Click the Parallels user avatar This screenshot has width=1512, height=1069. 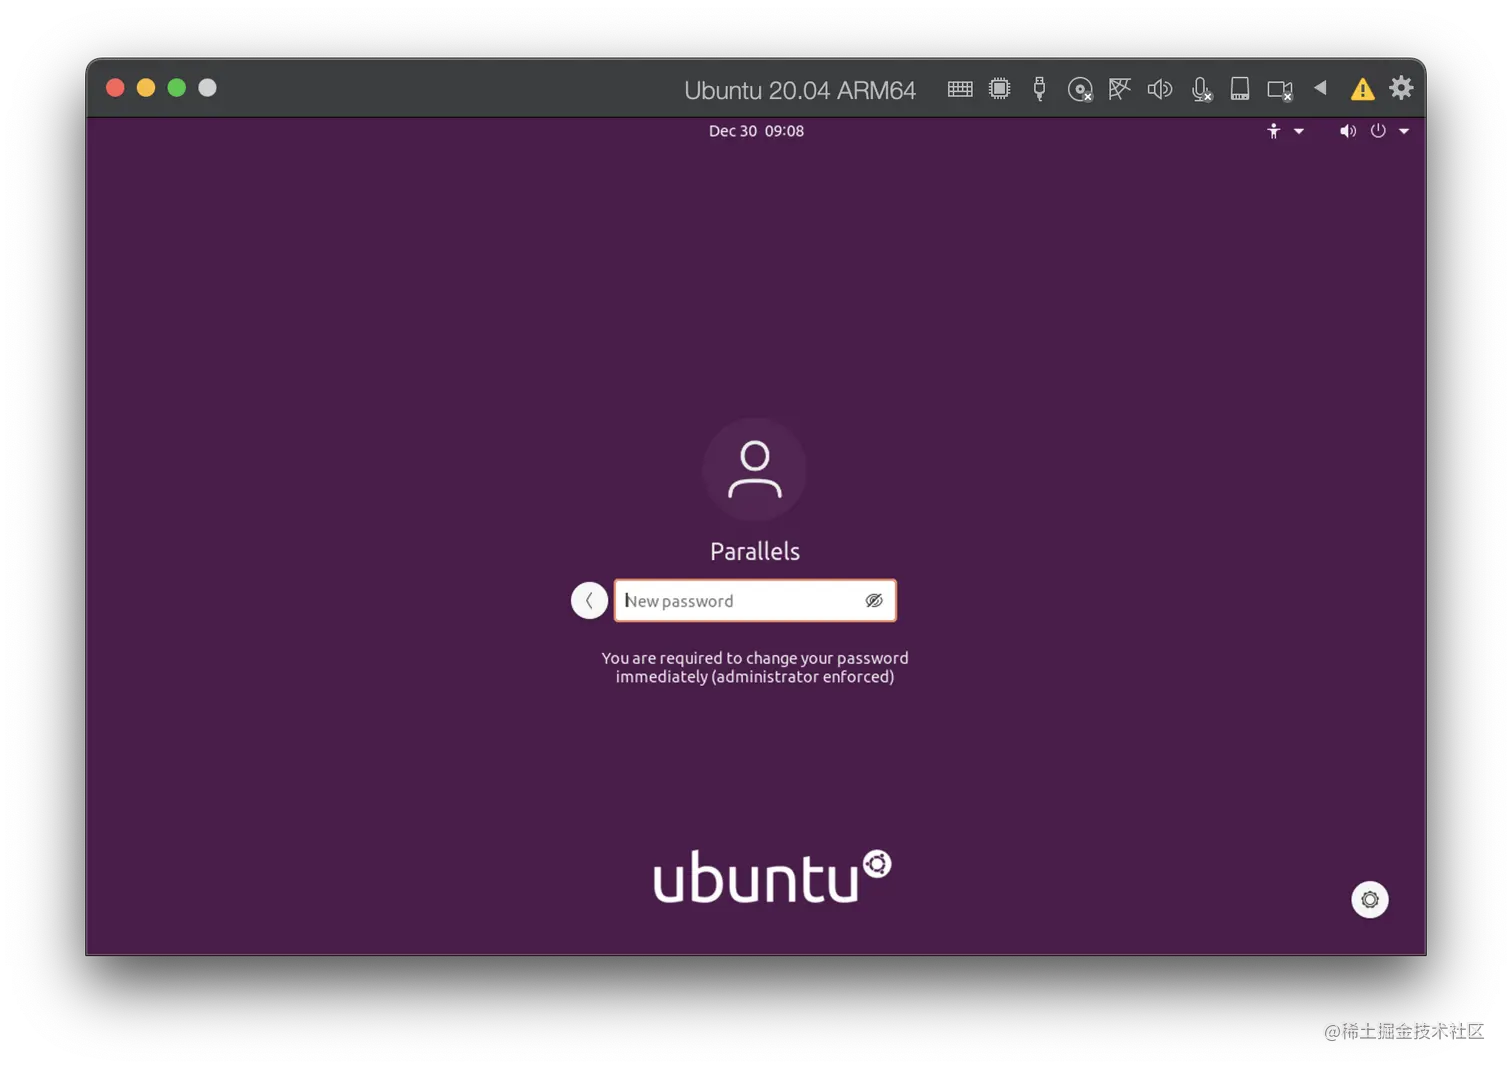point(755,469)
